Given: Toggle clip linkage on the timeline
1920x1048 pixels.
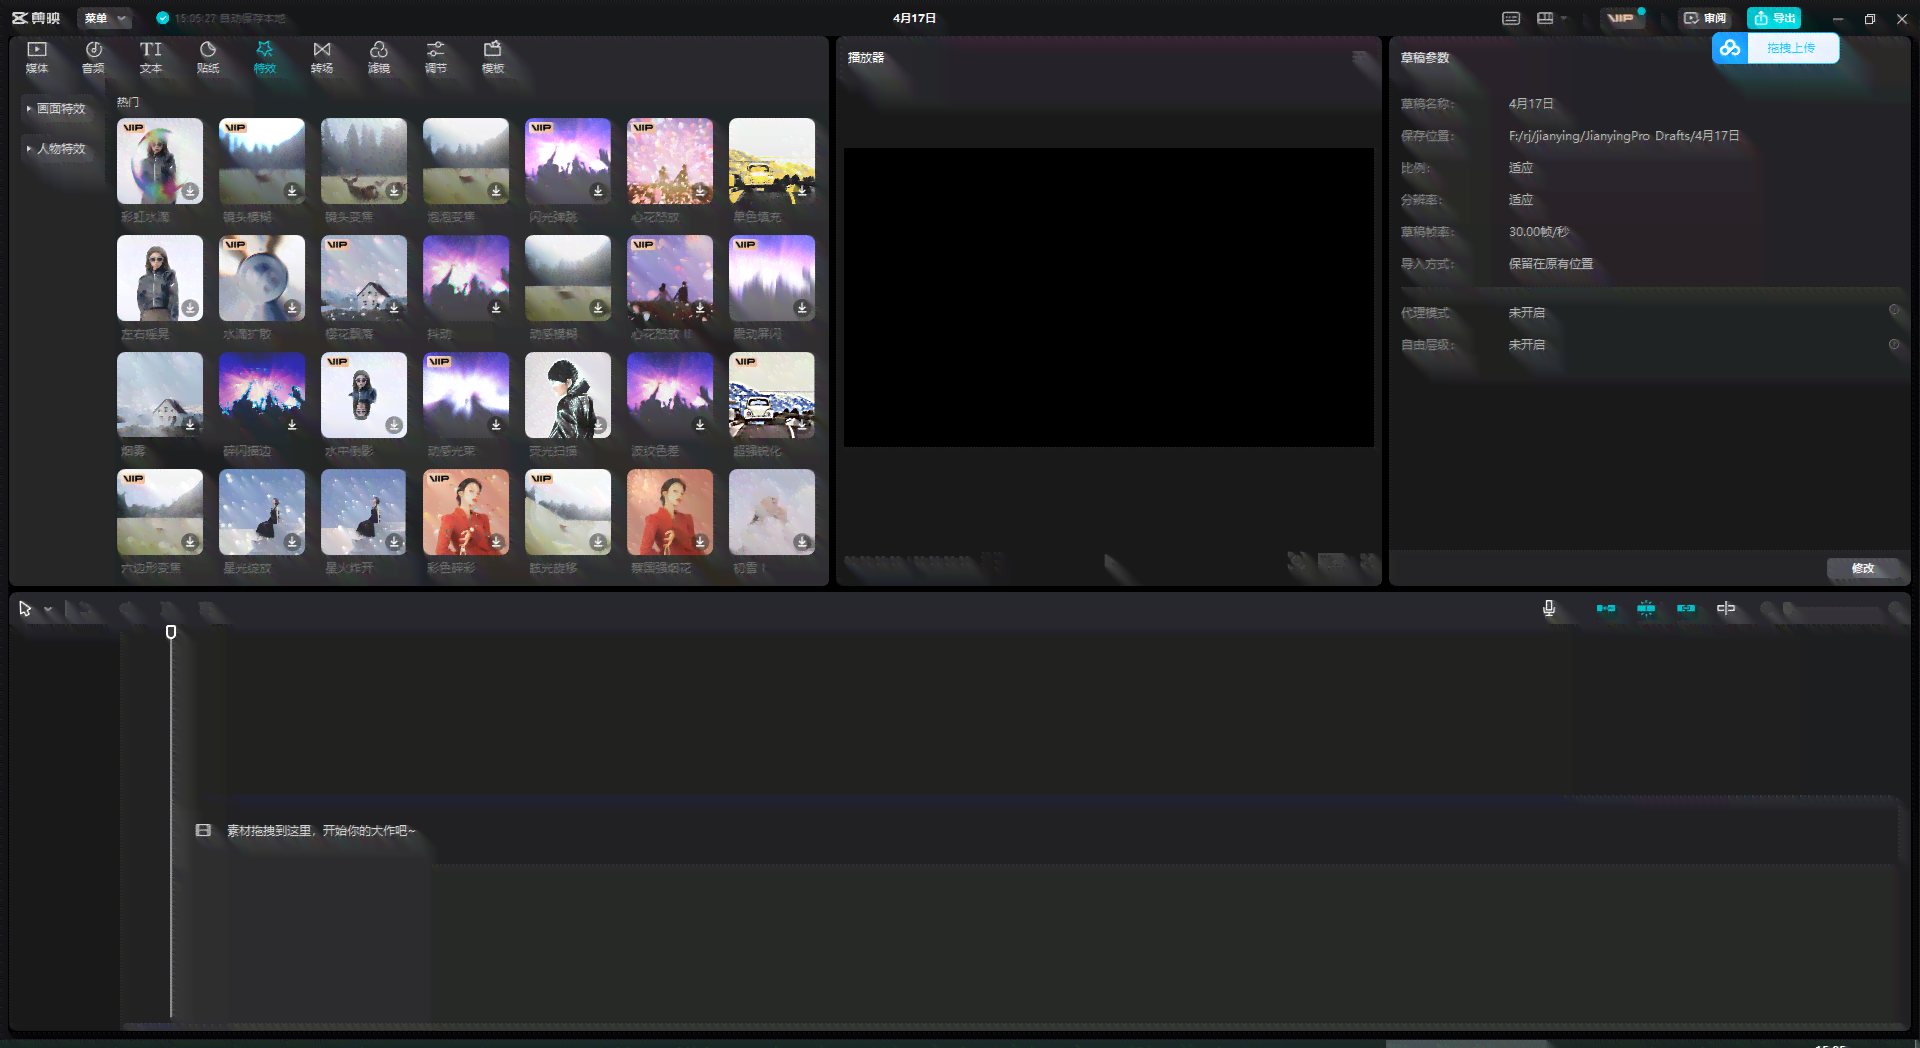Looking at the screenshot, I should pyautogui.click(x=1686, y=608).
